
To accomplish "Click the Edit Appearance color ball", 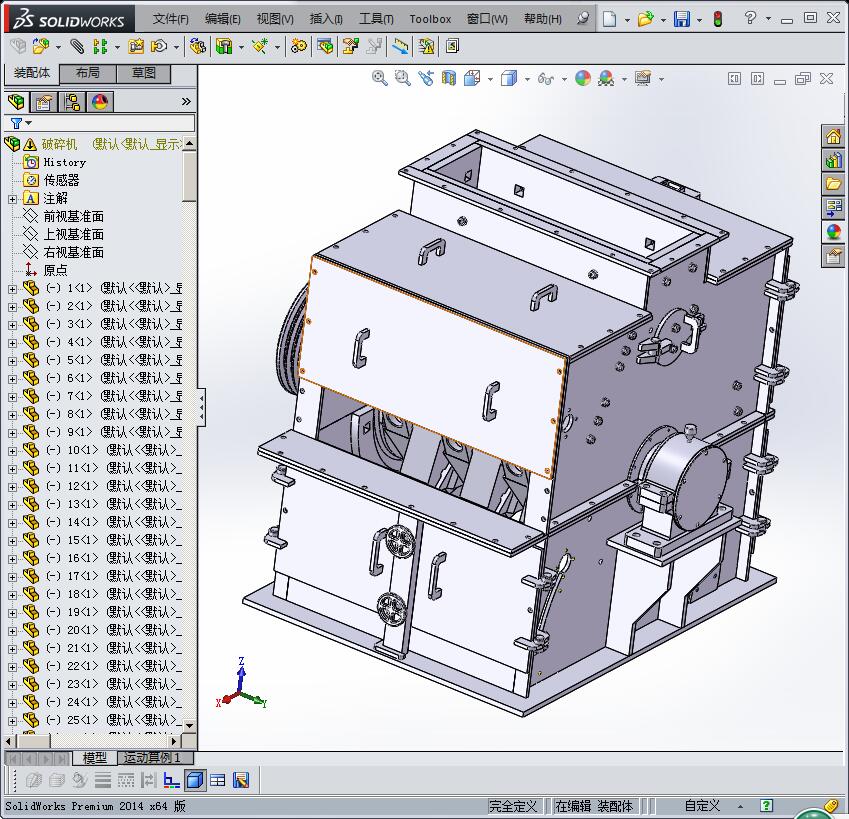I will [x=583, y=78].
